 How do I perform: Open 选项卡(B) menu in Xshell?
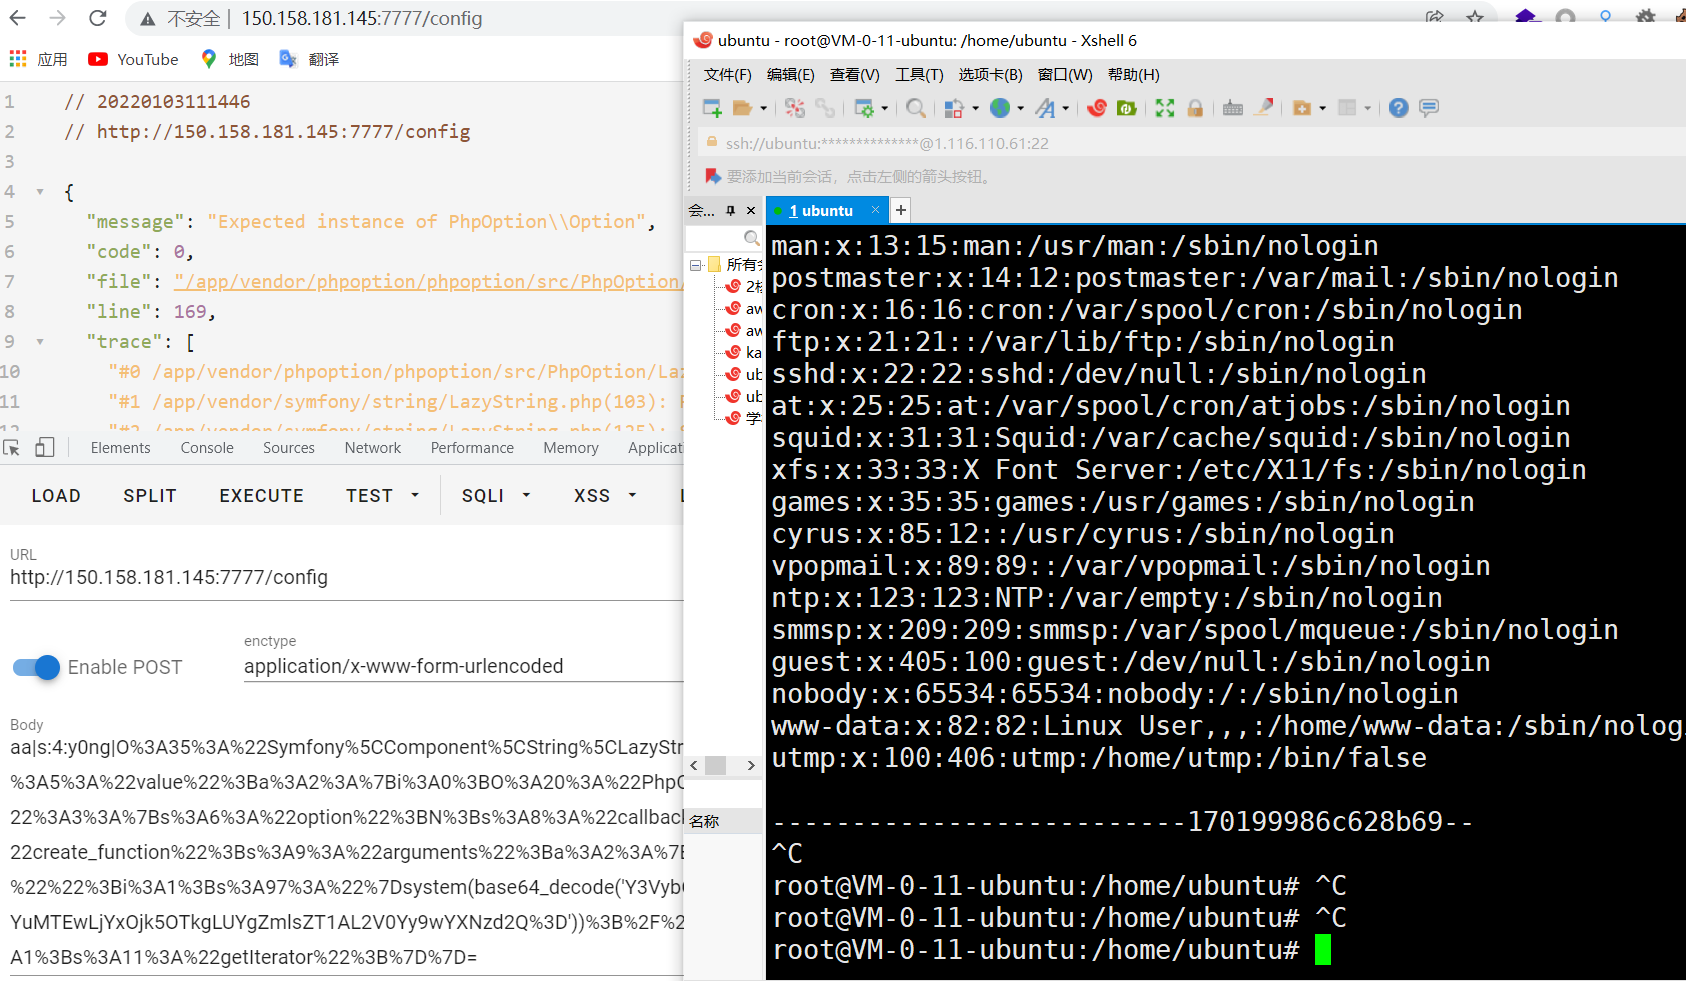click(x=990, y=75)
